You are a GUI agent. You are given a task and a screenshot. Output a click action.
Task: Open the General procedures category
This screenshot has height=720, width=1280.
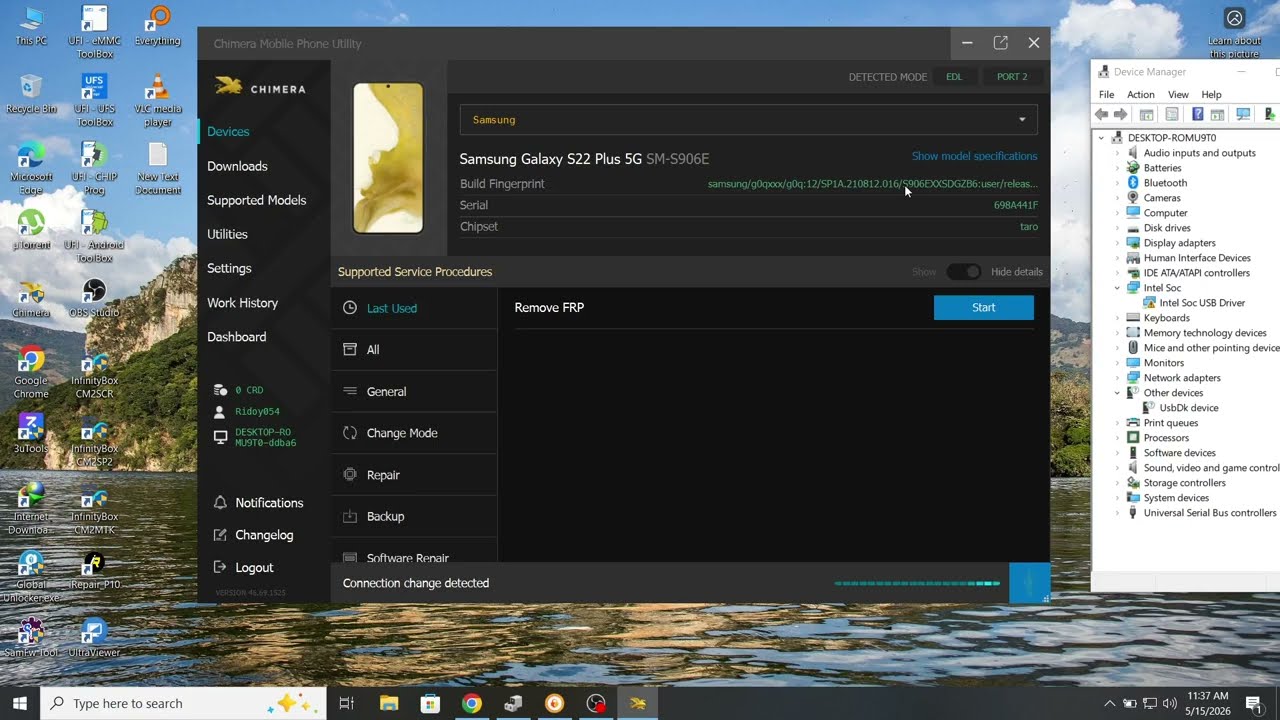(x=414, y=392)
